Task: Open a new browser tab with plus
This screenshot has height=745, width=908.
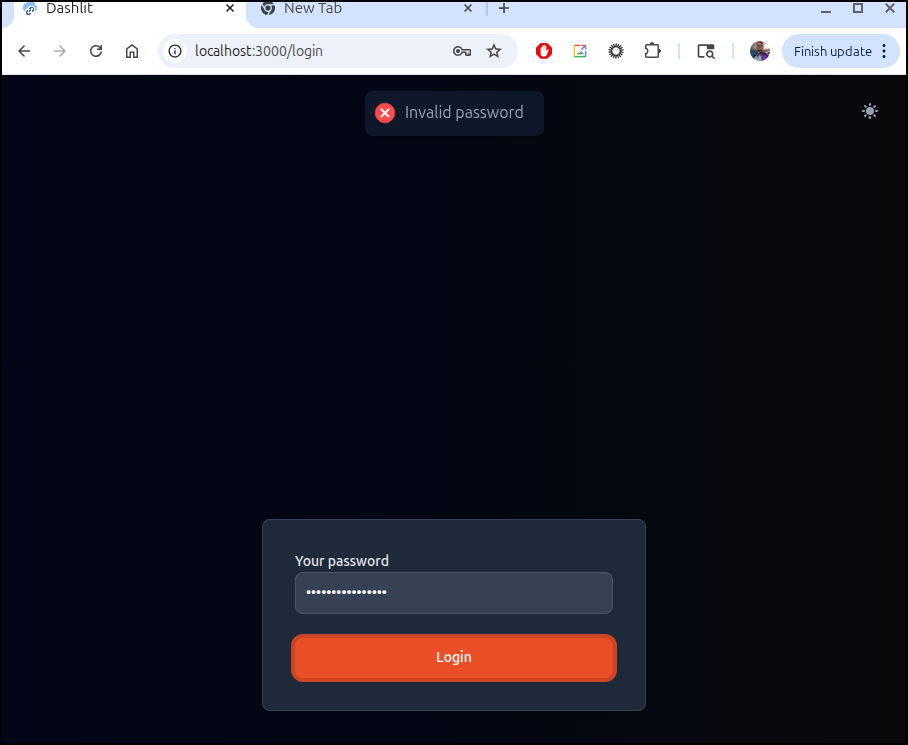Action: coord(504,8)
